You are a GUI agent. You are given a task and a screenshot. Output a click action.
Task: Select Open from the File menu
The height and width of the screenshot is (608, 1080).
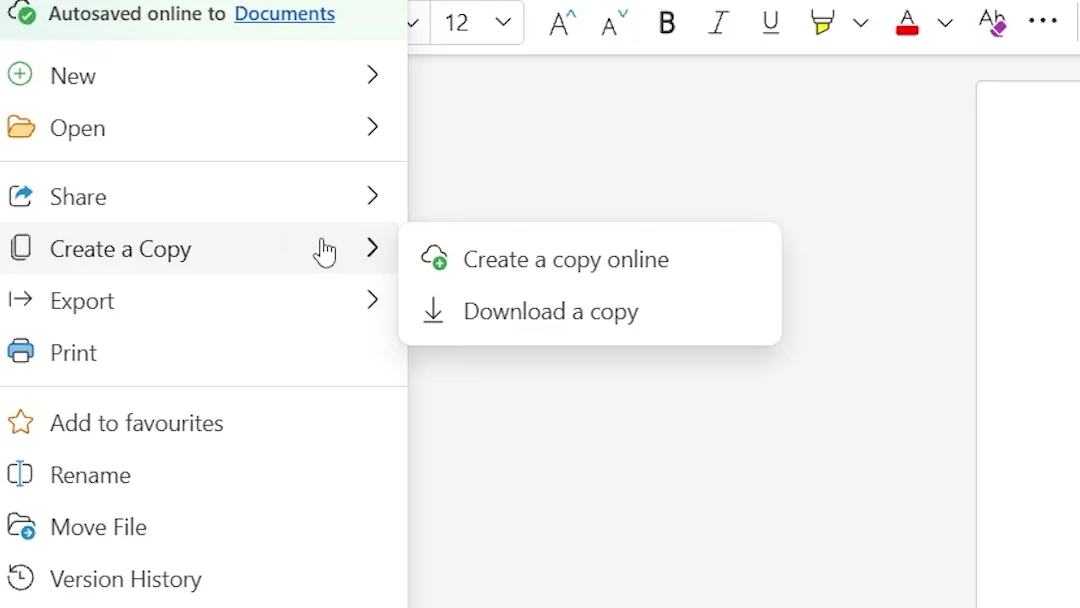tap(203, 127)
